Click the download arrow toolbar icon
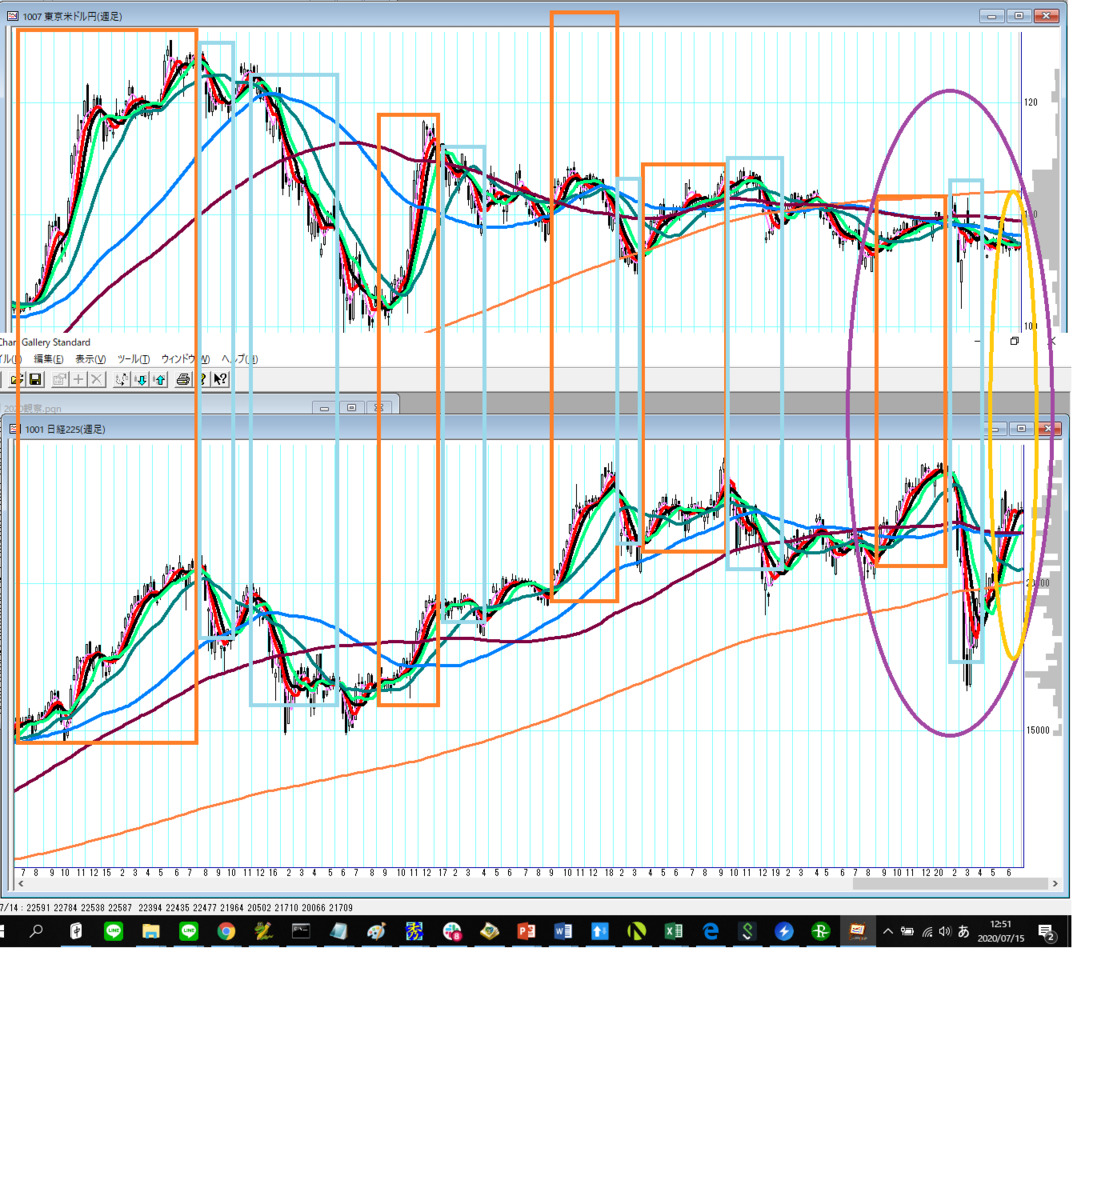The height and width of the screenshot is (1200, 1093). 141,379
